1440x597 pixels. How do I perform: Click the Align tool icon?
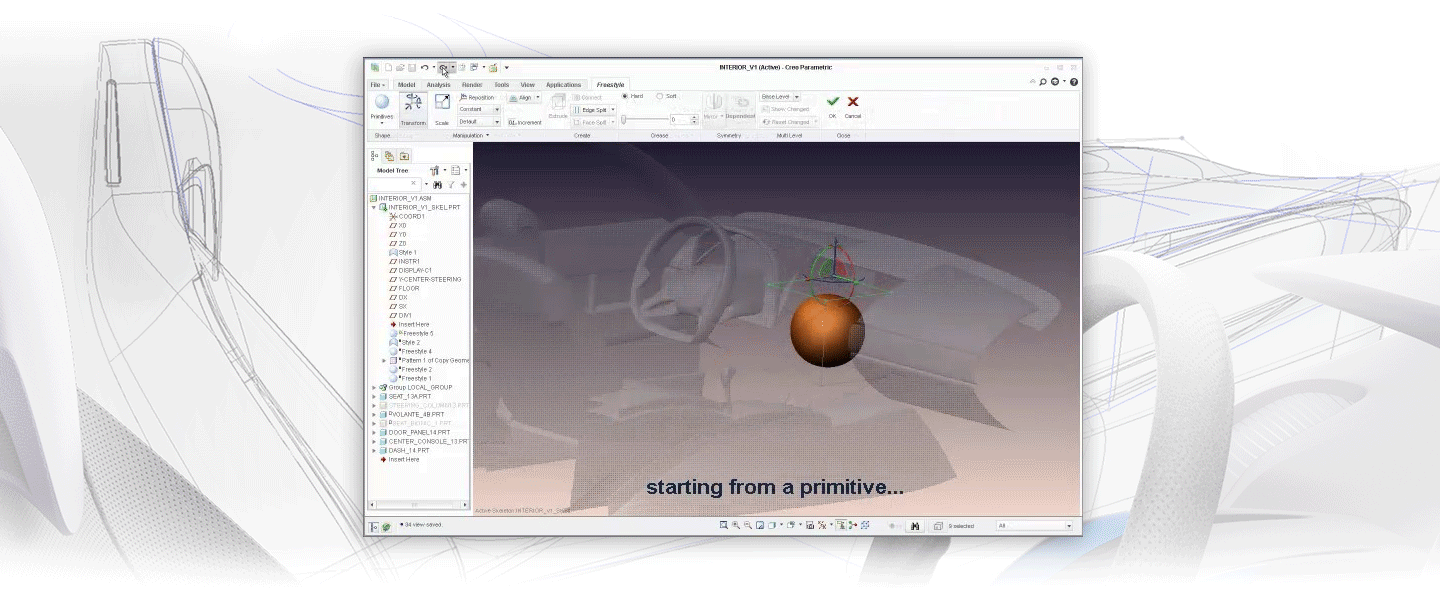click(x=513, y=98)
